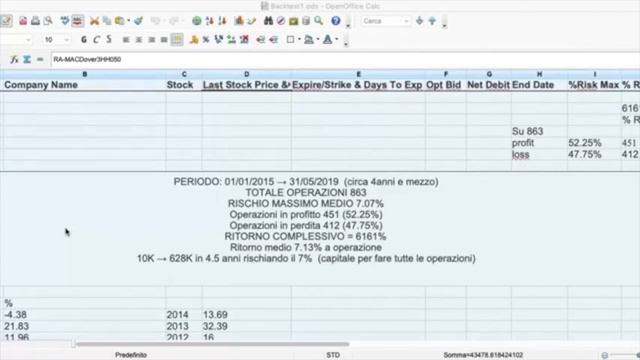Open the Borders dropdown arrow
Screen dimensions: 640x360
[299, 40]
